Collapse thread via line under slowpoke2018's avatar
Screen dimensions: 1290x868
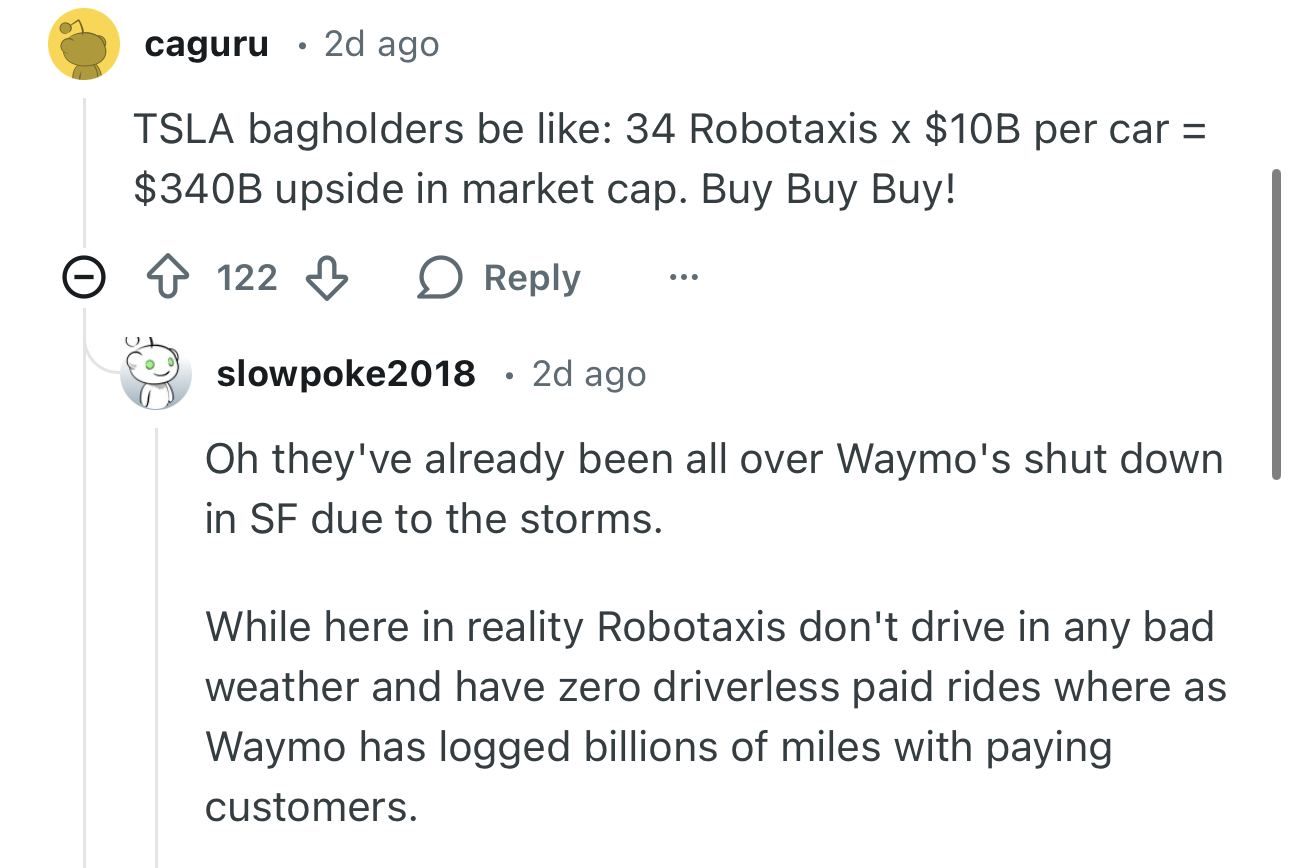(x=156, y=640)
